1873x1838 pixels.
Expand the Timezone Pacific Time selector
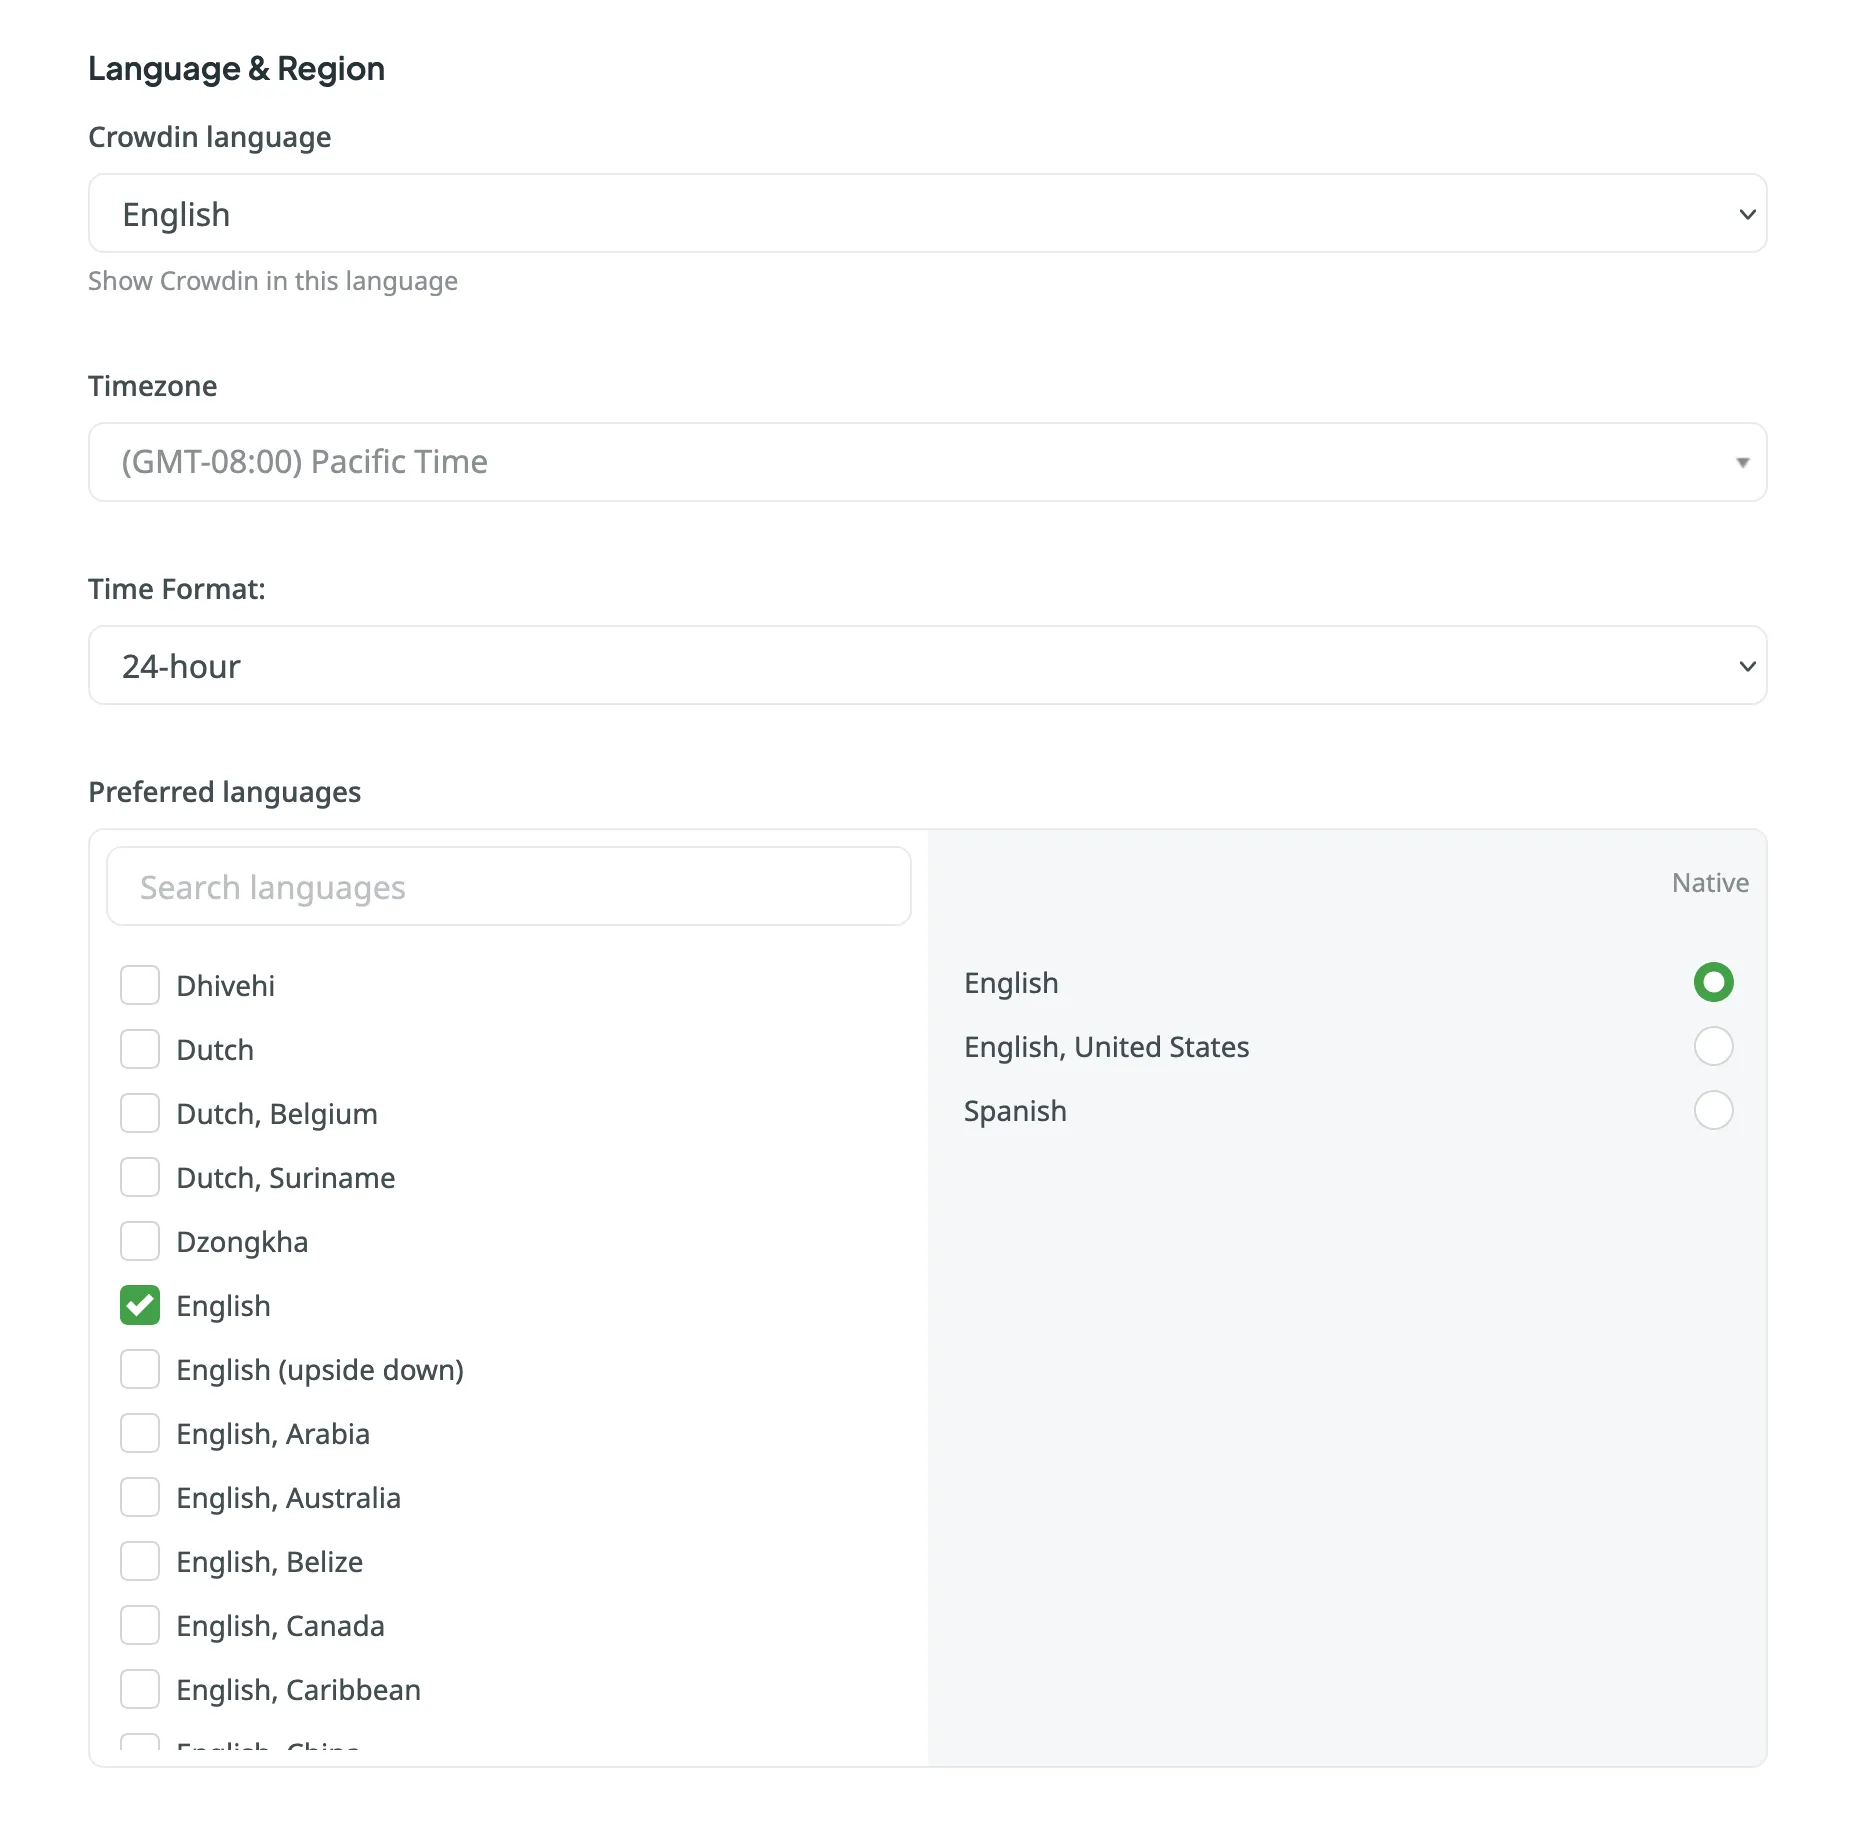(x=926, y=462)
